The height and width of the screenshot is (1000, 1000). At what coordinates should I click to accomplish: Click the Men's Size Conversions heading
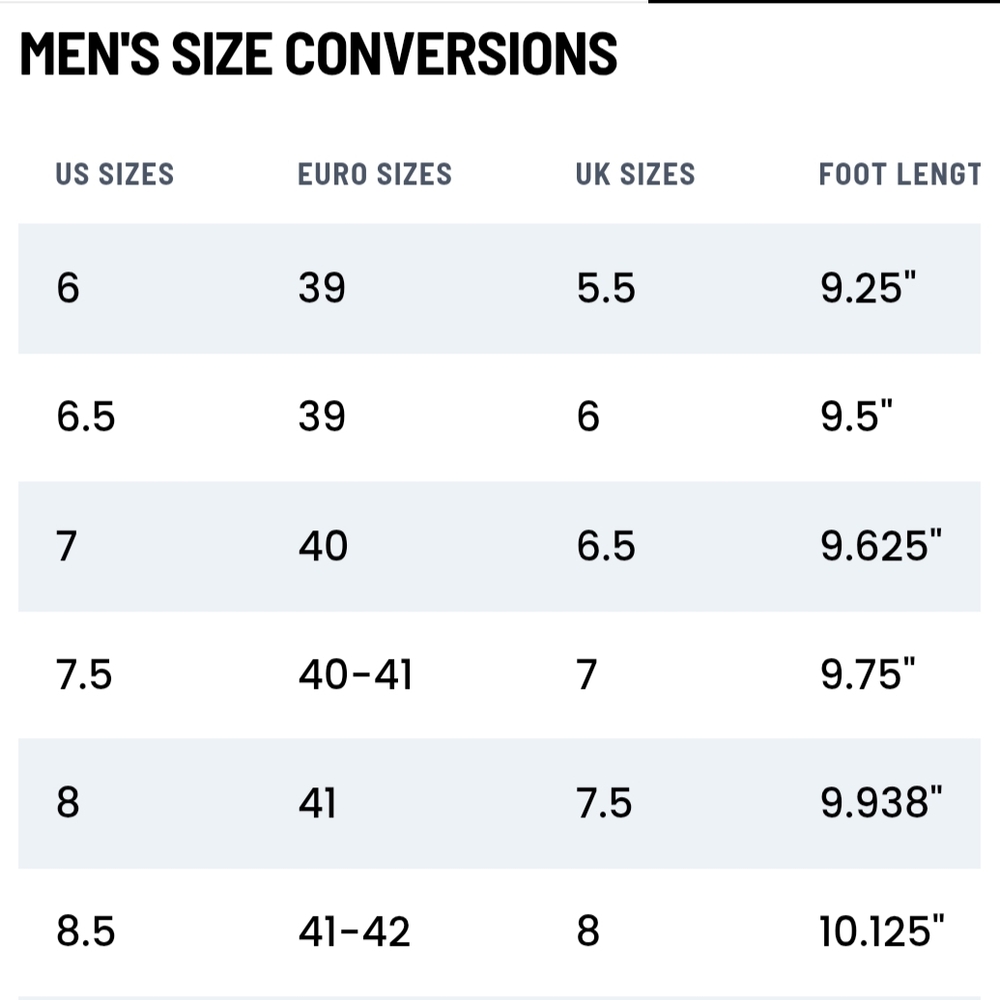[319, 54]
